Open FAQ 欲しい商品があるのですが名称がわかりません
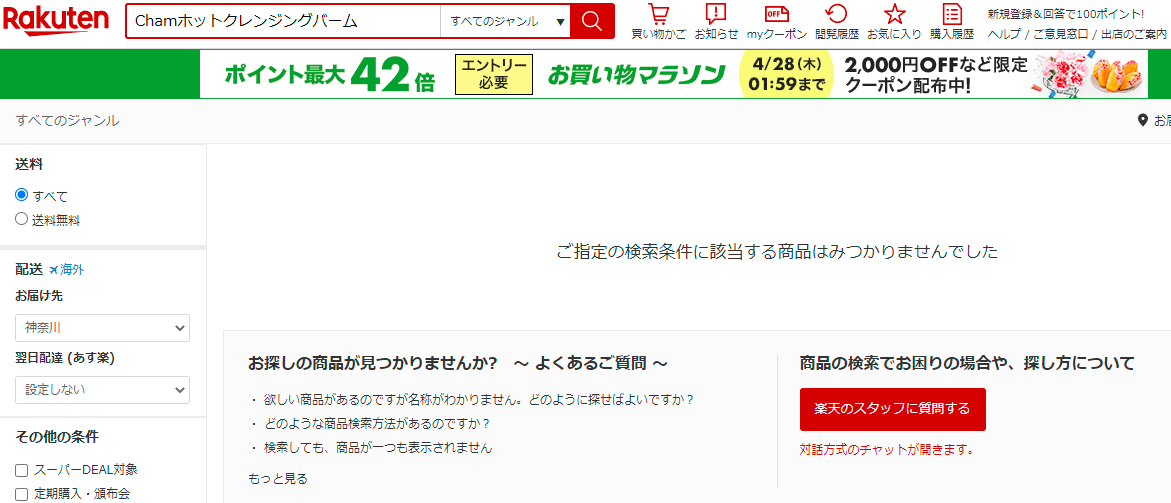The height and width of the screenshot is (503, 1171). tap(479, 399)
